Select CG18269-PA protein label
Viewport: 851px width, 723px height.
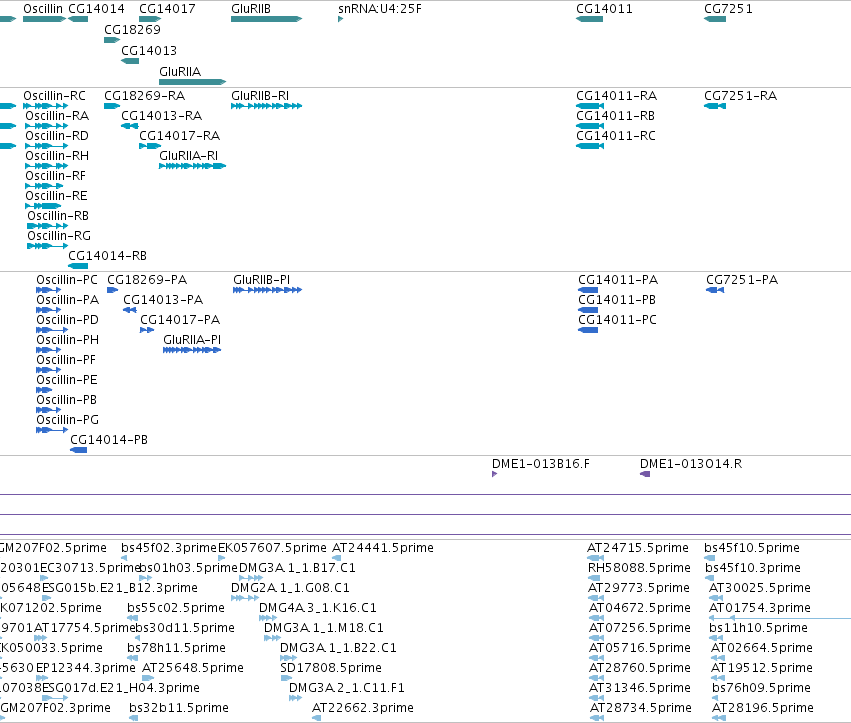(x=147, y=280)
